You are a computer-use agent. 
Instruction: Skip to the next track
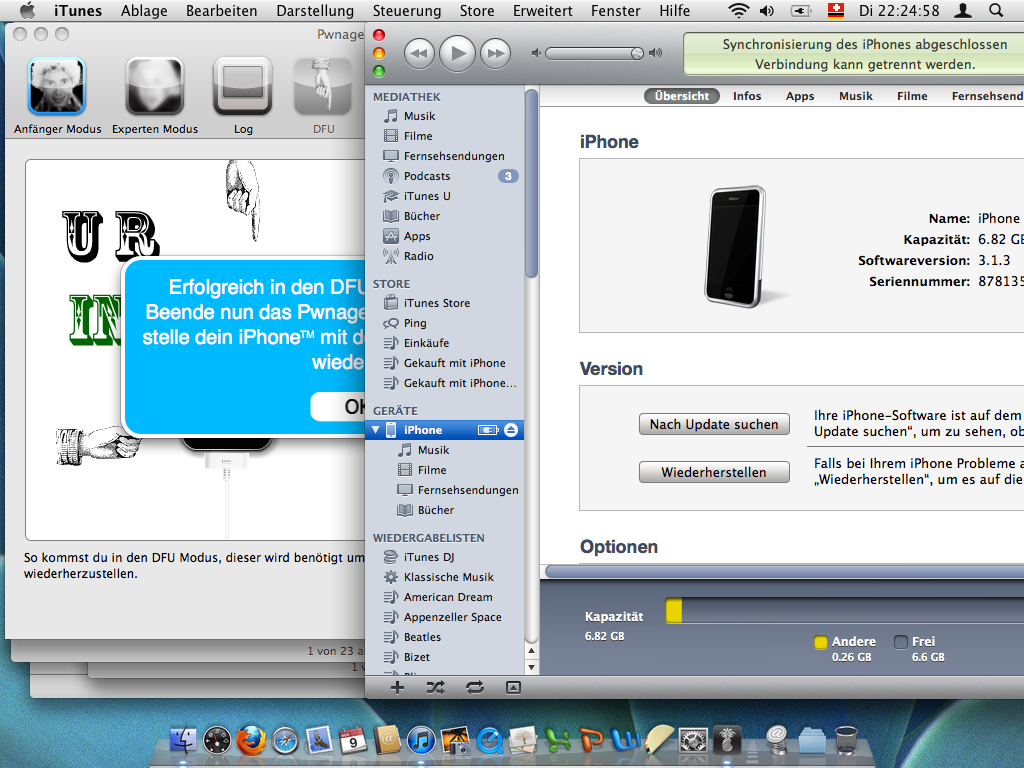pyautogui.click(x=494, y=52)
